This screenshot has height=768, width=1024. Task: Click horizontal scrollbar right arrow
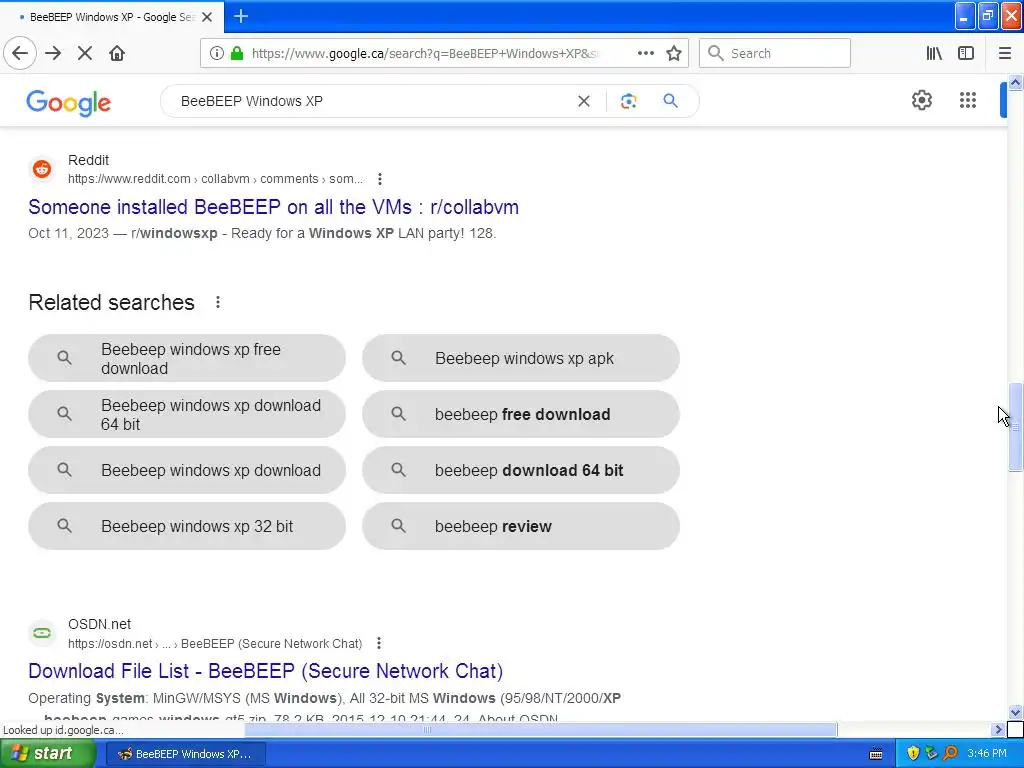point(998,729)
